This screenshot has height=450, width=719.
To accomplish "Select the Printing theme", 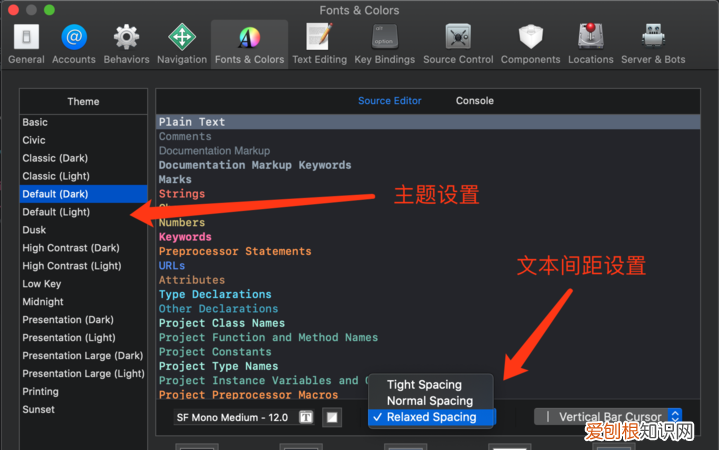I will click(83, 392).
